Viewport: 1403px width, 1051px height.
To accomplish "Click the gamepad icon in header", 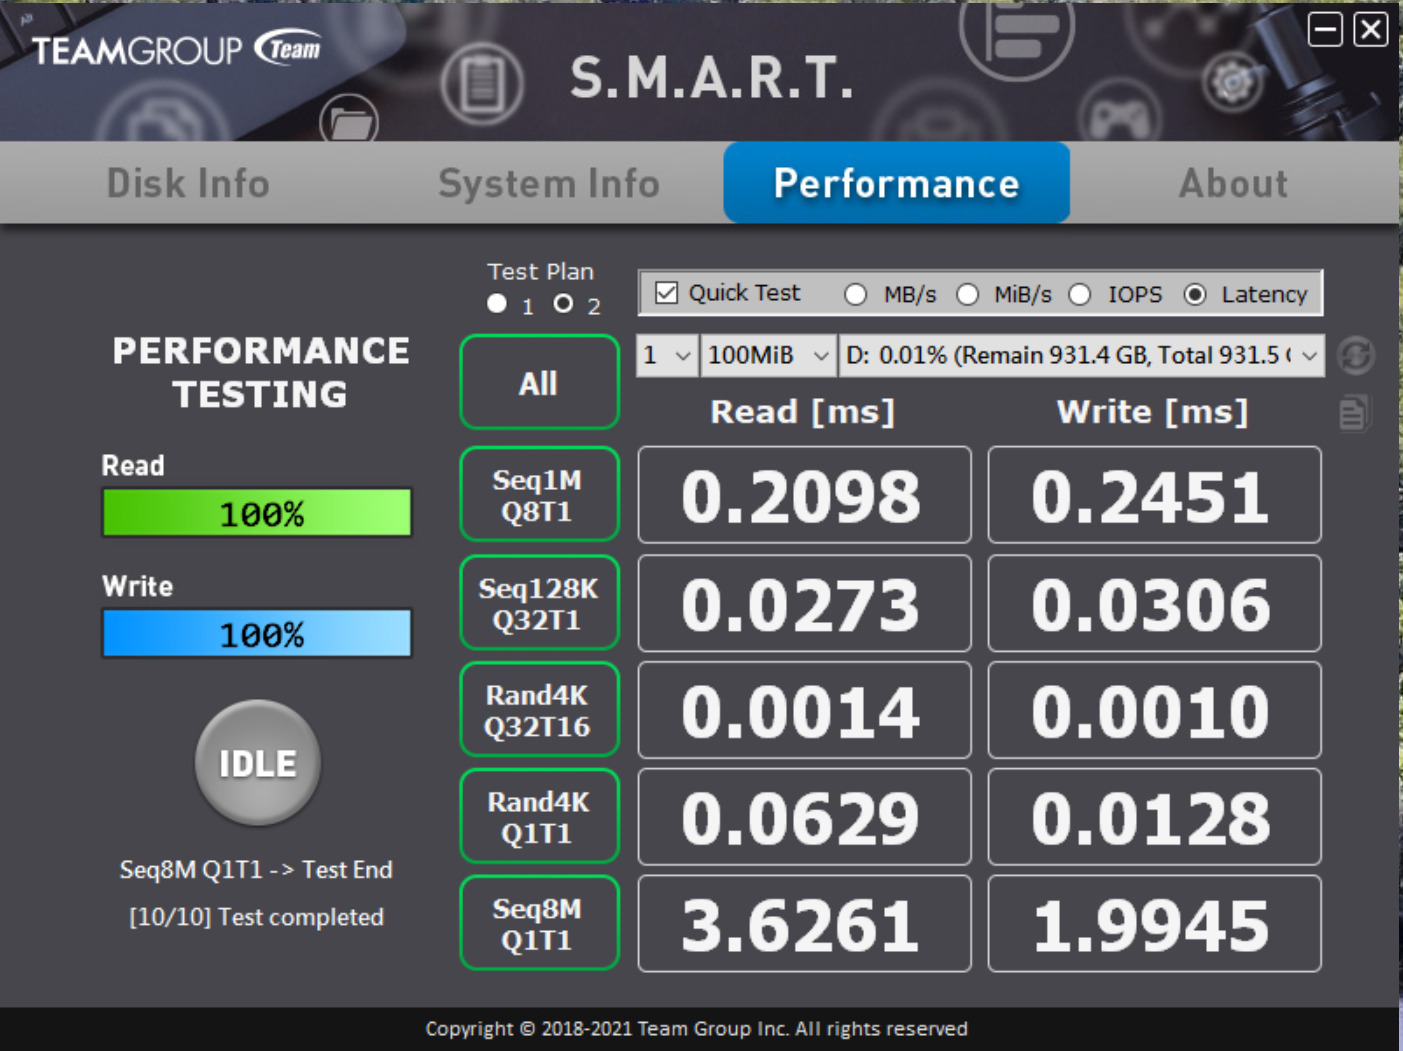I will point(1119,119).
